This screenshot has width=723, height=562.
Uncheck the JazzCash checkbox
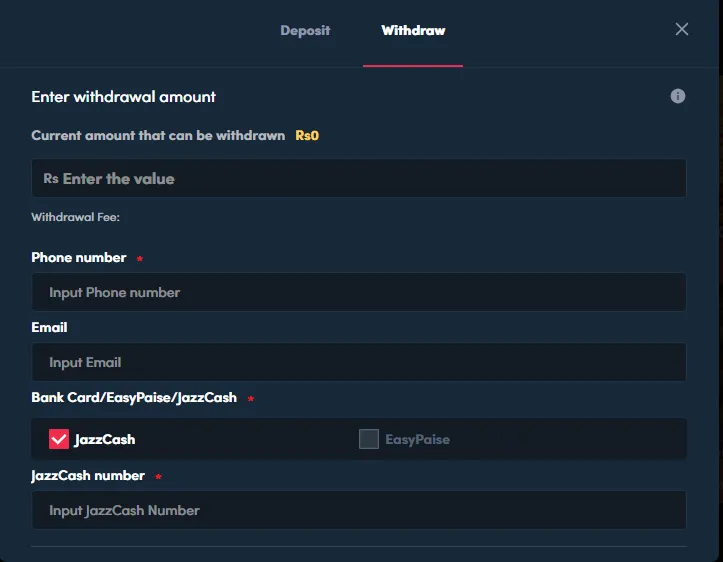pyautogui.click(x=59, y=439)
